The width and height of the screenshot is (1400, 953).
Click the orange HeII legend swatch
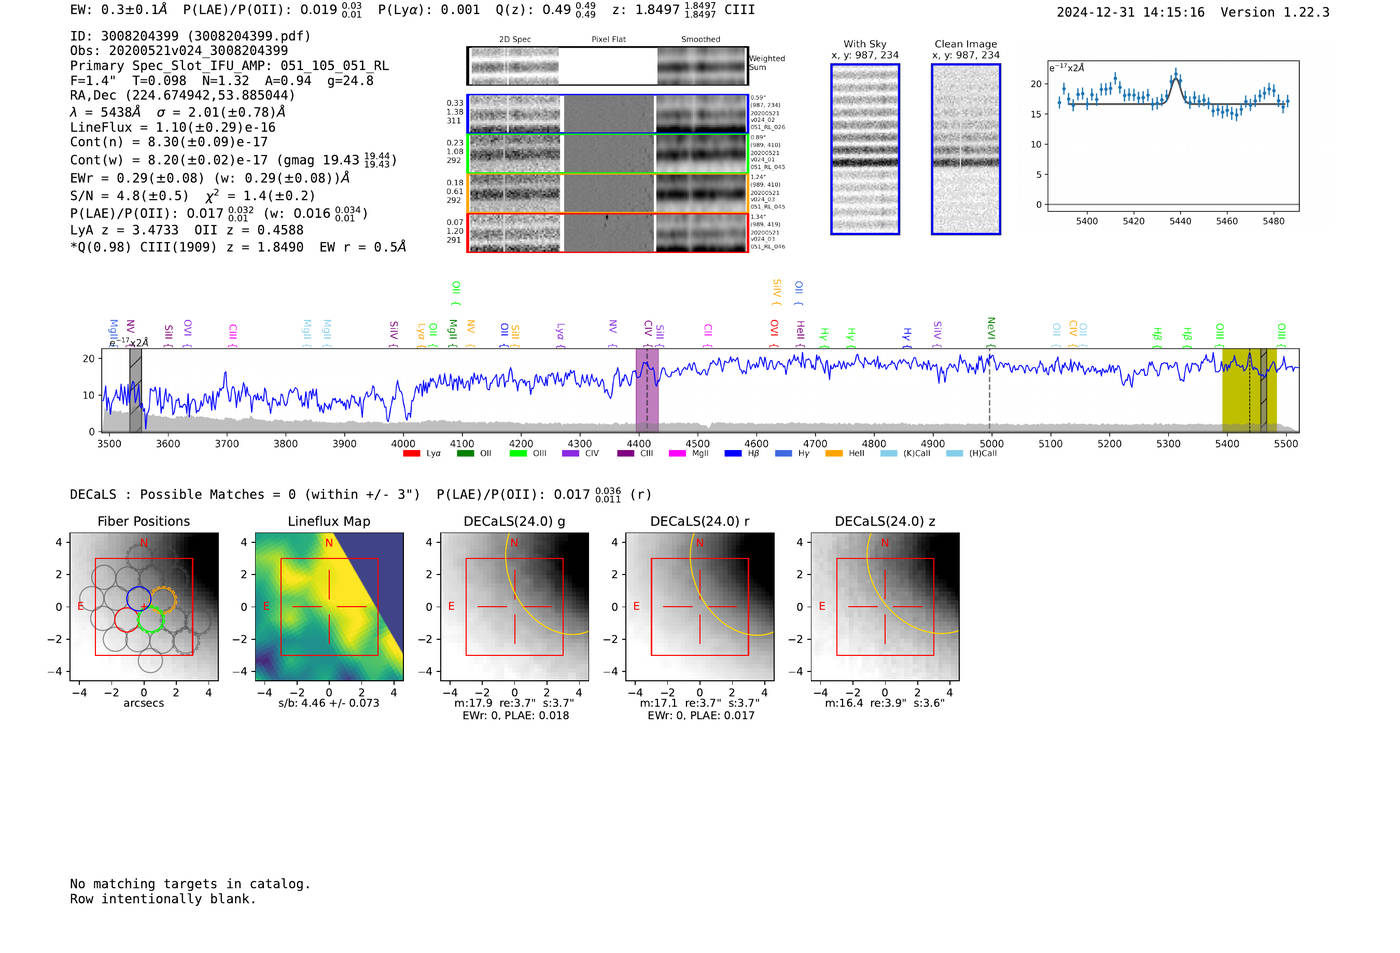(834, 454)
